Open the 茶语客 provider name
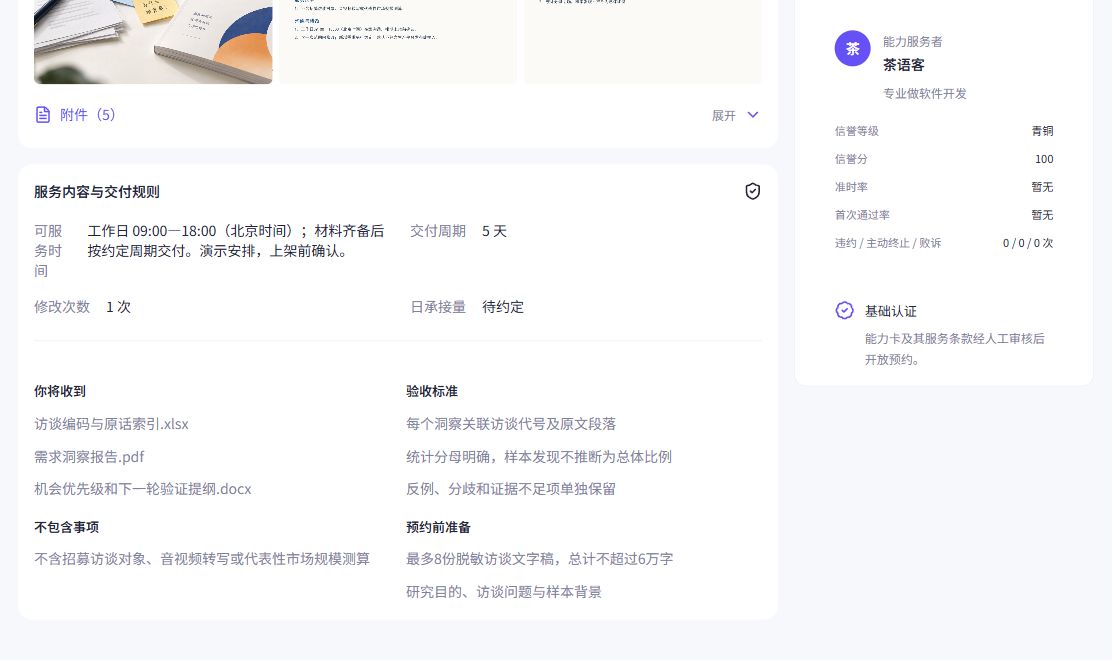 tap(904, 65)
